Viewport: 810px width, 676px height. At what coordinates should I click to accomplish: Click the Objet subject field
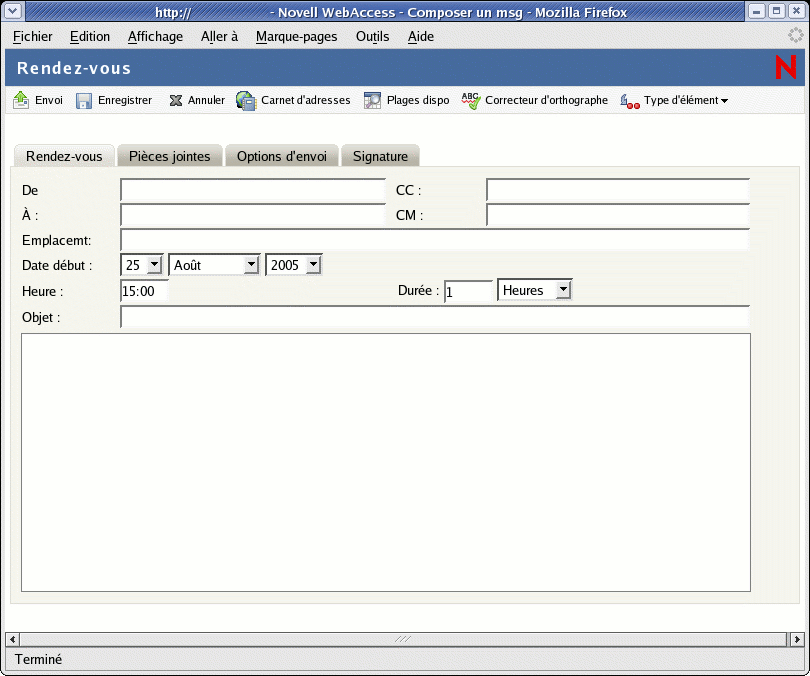[435, 317]
